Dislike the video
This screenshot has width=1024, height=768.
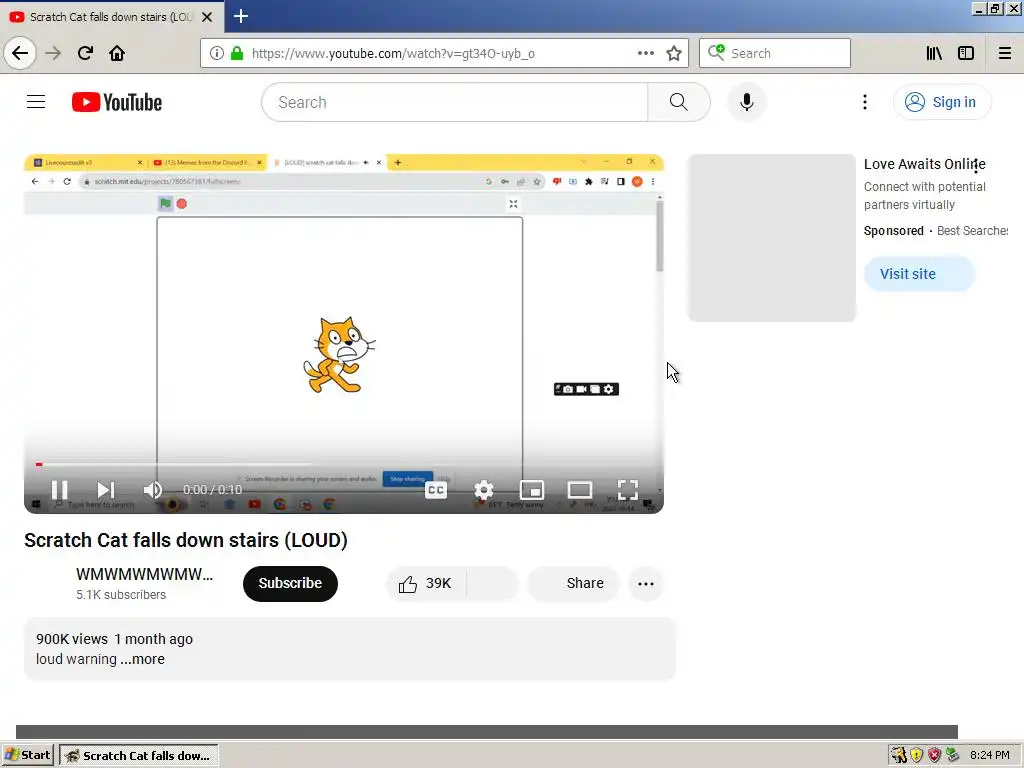pos(492,583)
